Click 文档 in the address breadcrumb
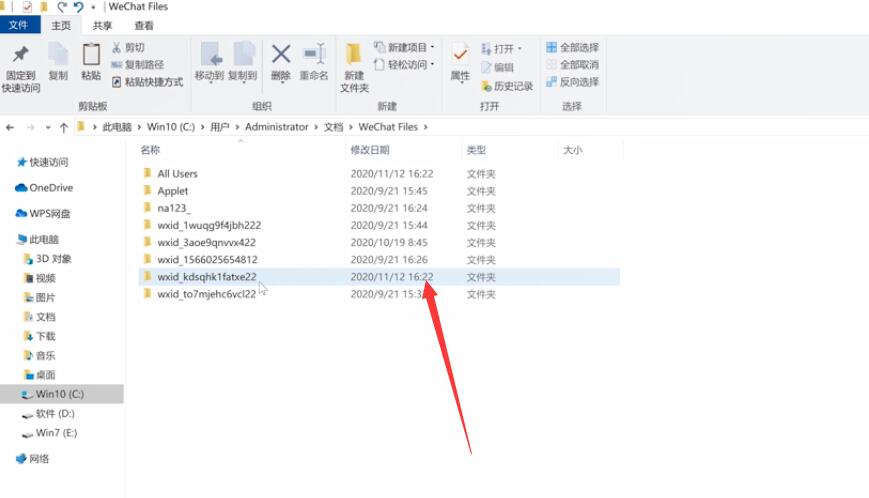 click(333, 127)
